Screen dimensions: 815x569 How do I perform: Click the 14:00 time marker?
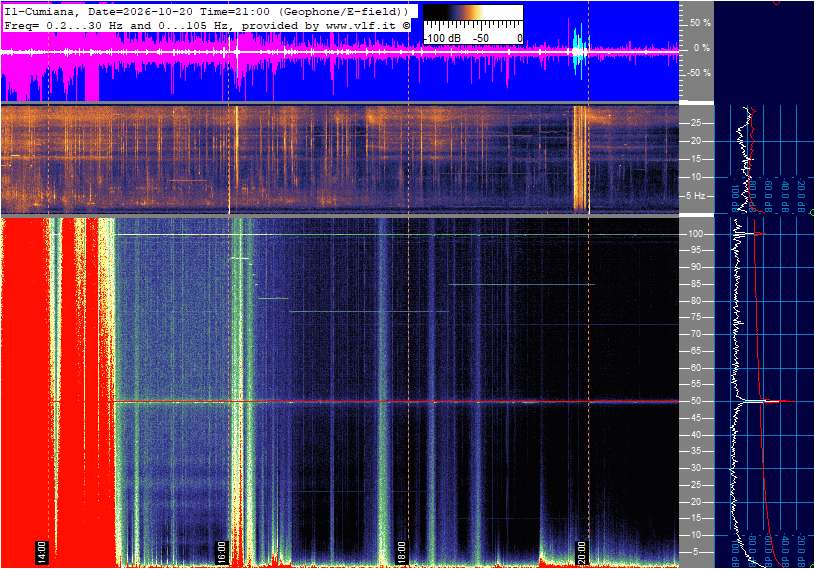(42, 552)
